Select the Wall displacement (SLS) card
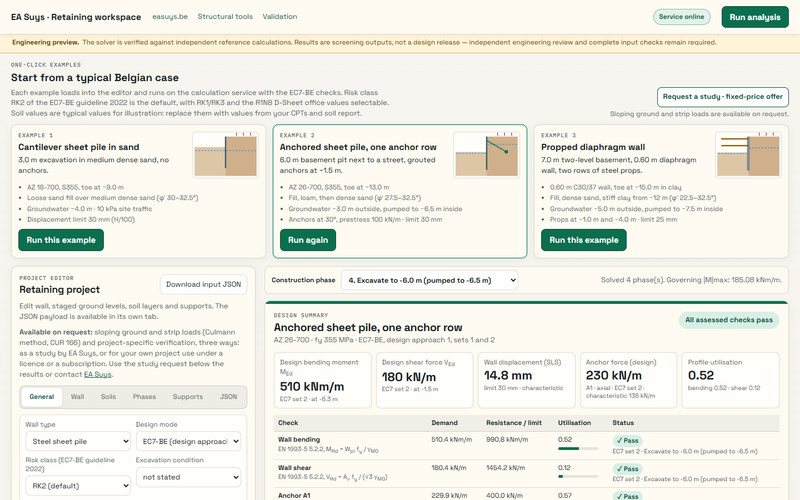Viewport: 800px width, 500px height. point(527,380)
